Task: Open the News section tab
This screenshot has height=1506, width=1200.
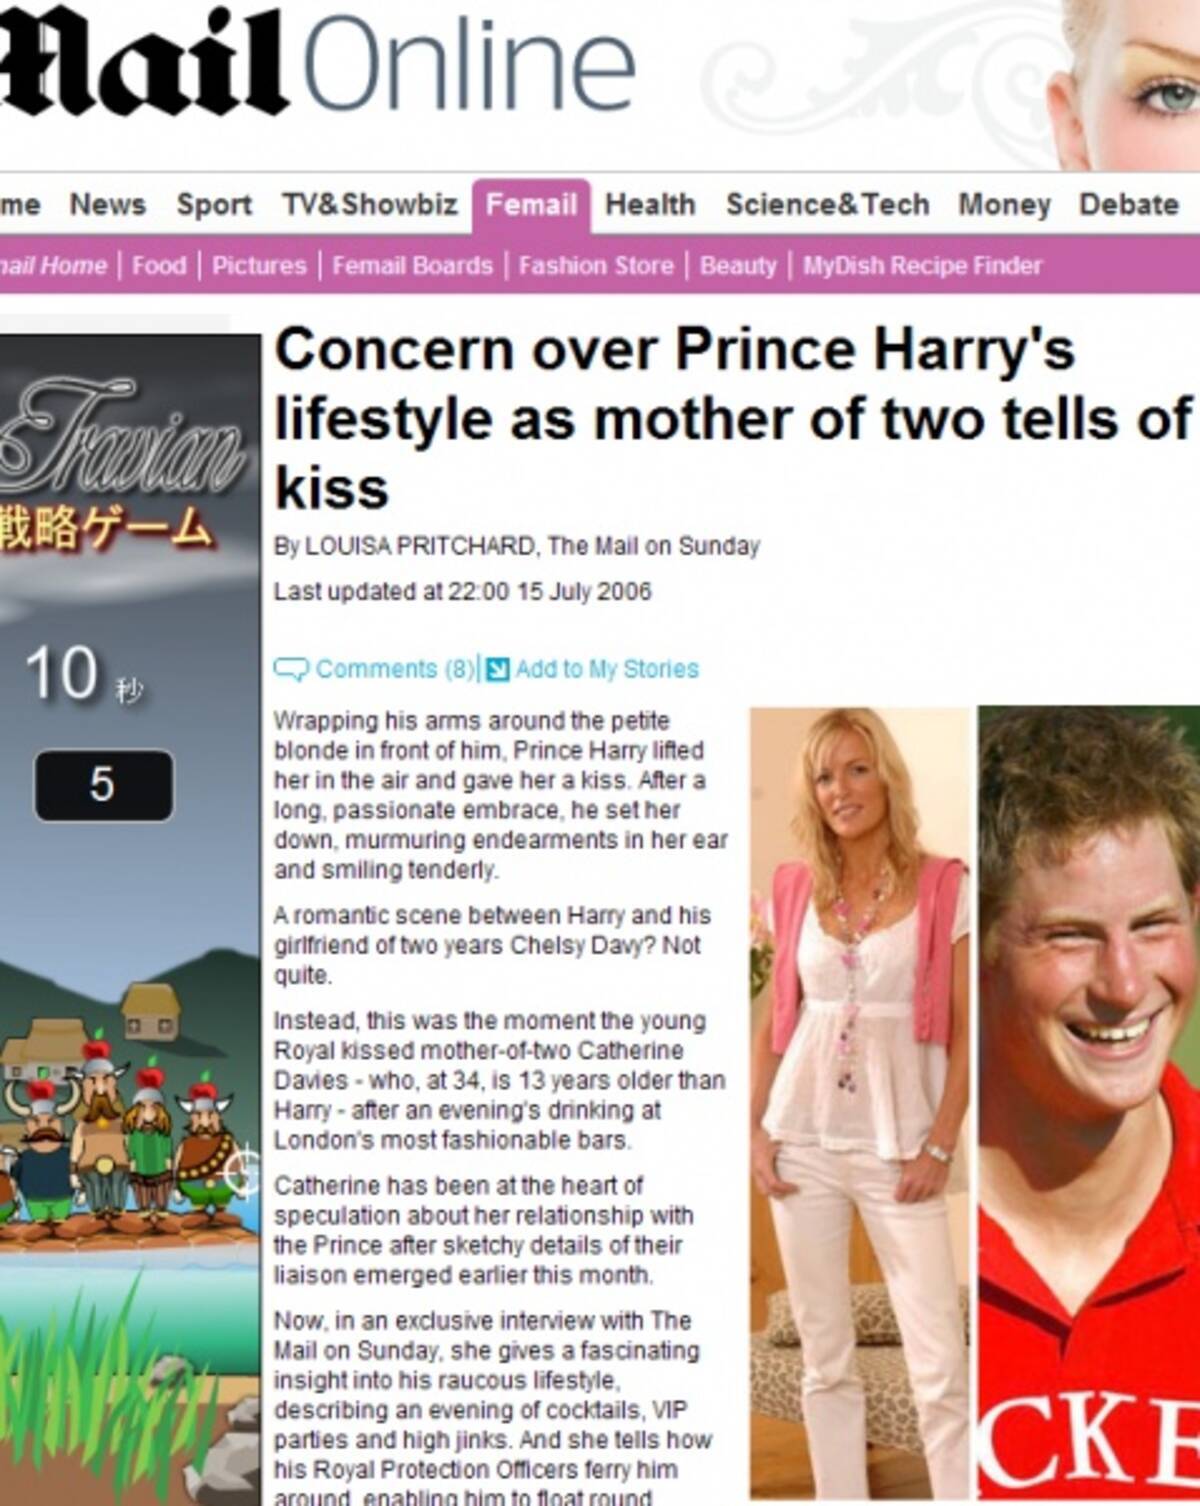Action: [108, 205]
